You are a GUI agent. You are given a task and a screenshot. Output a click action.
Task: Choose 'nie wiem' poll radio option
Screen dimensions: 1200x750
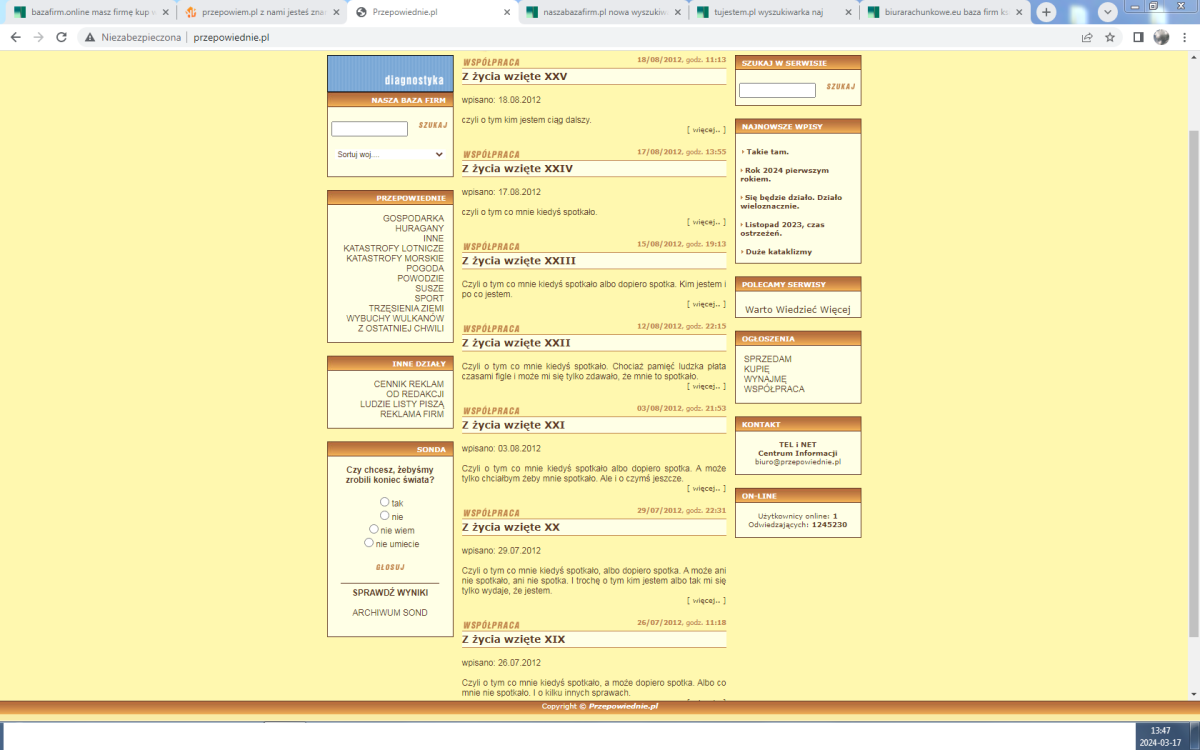tap(374, 529)
